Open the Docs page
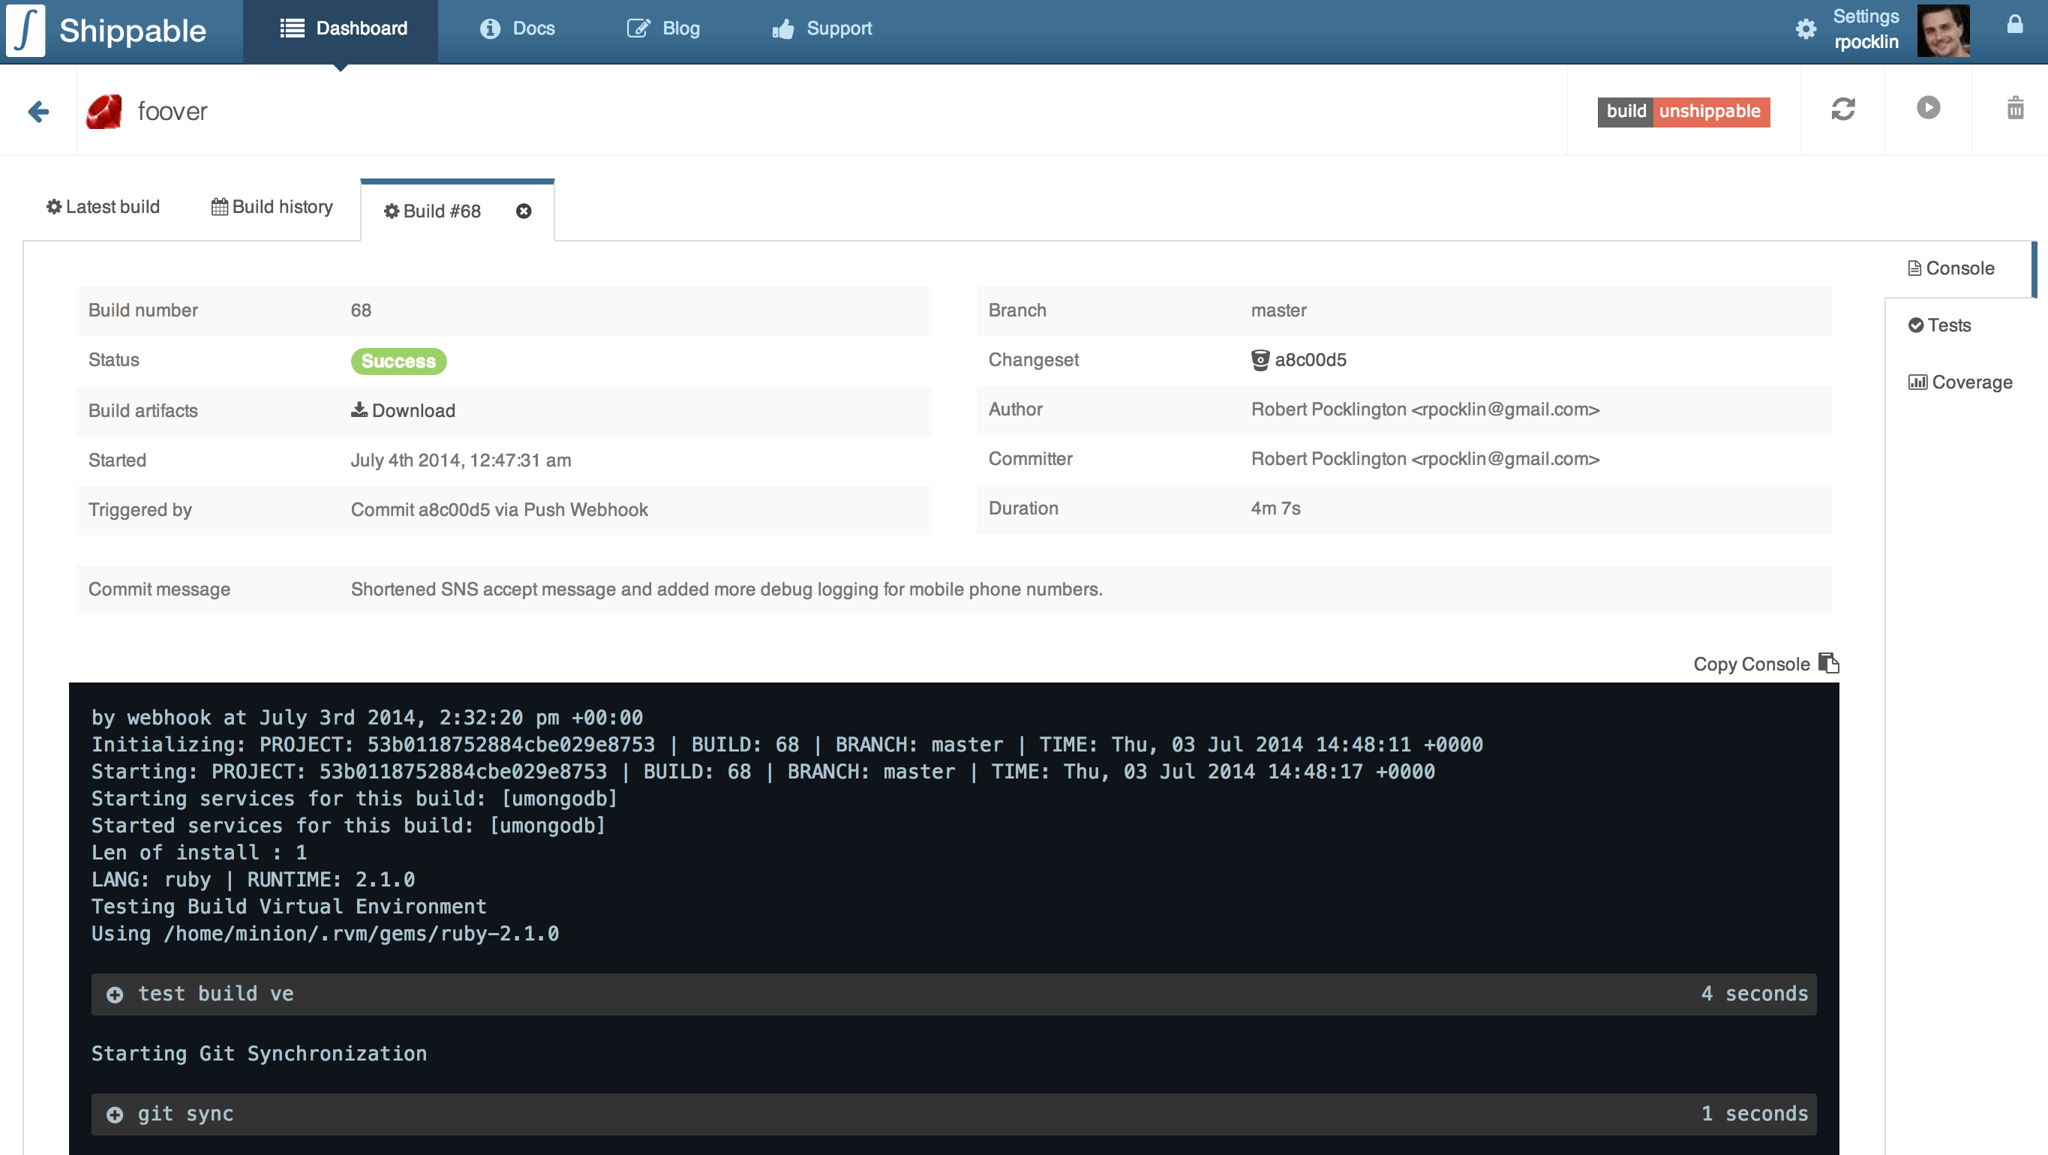2048x1155 pixels. click(x=517, y=29)
